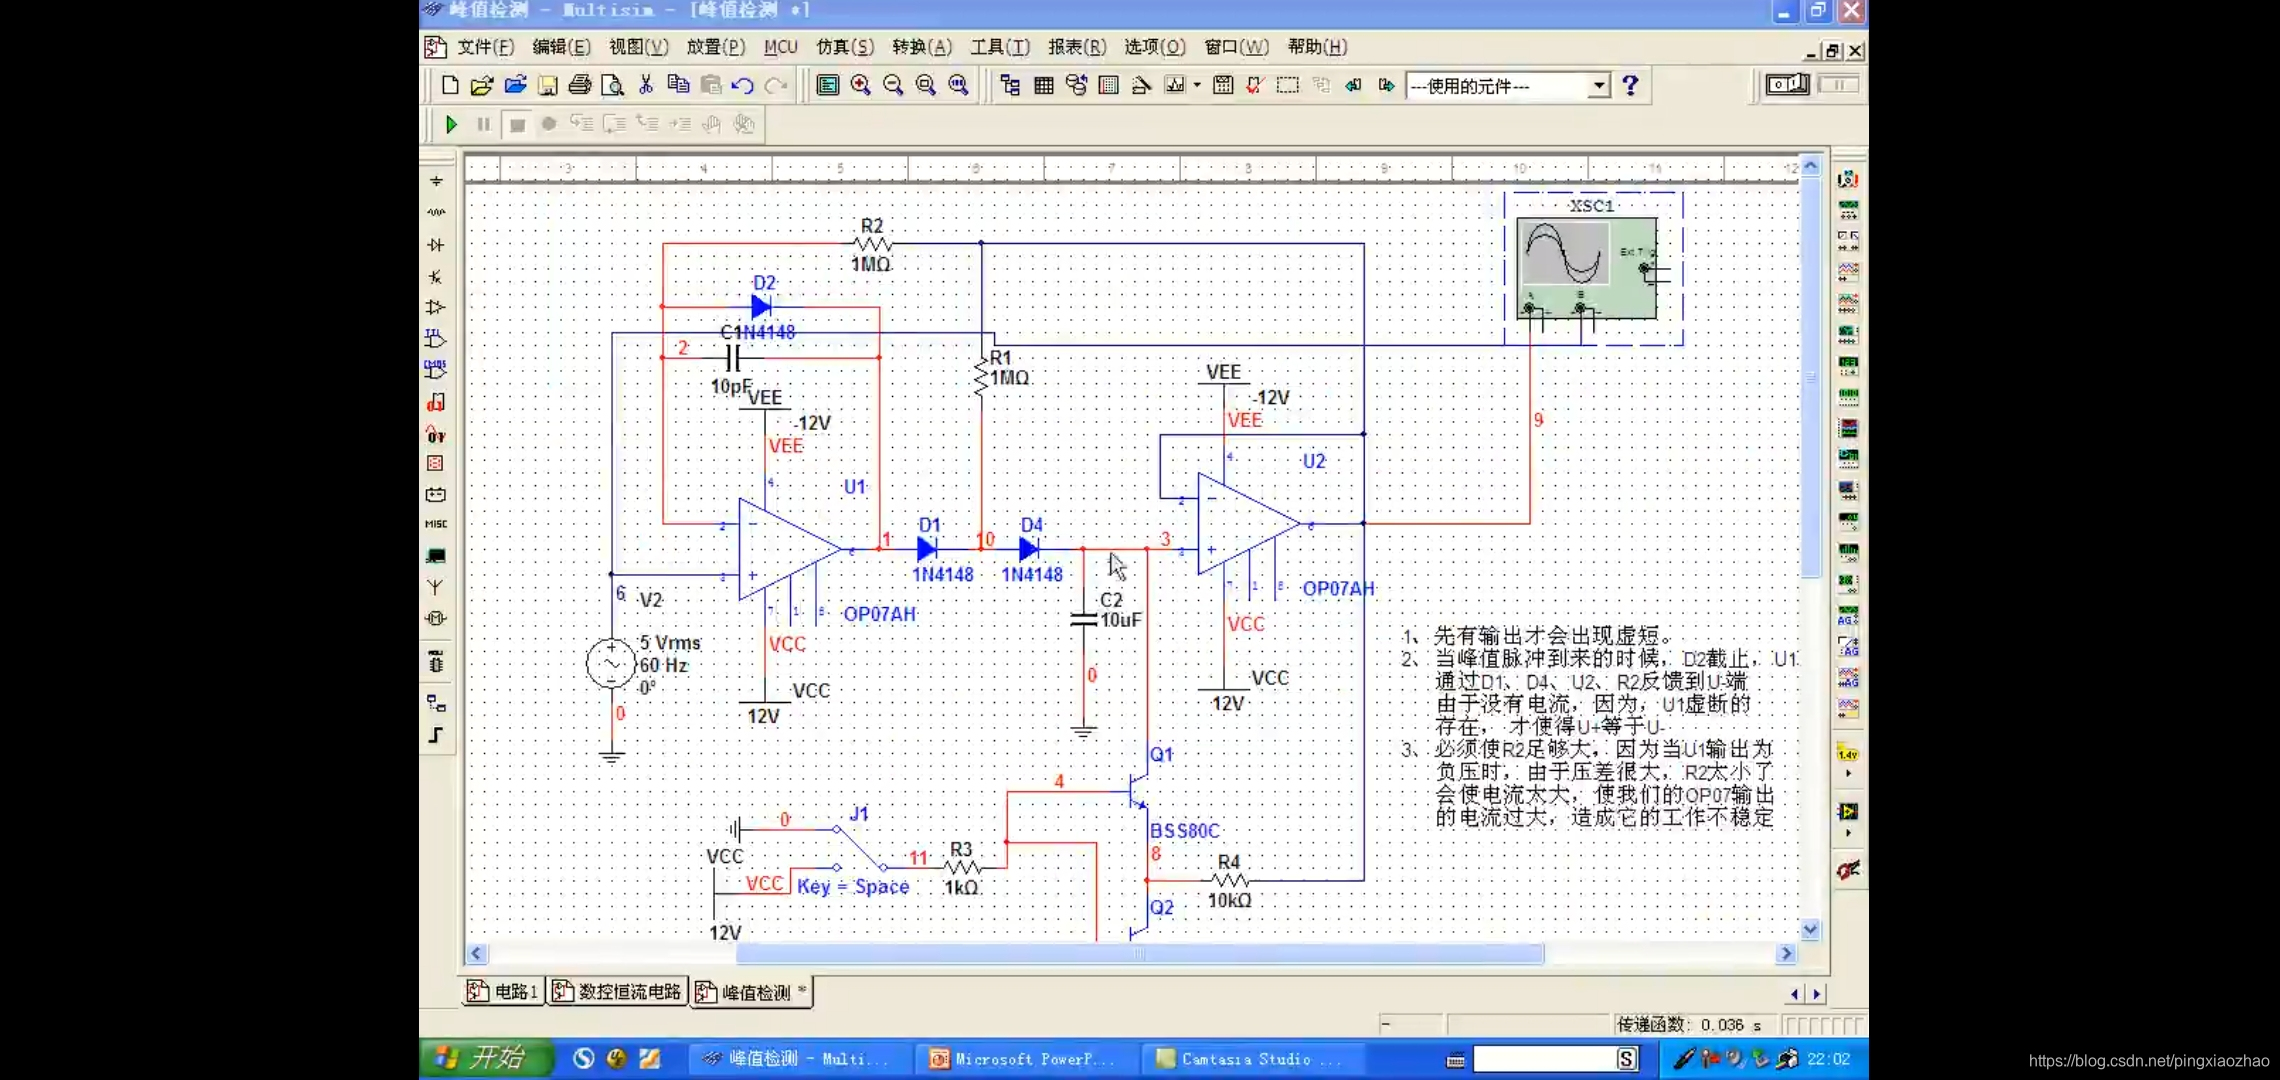The height and width of the screenshot is (1080, 2280).
Task: Switch to Microsoft PowerPoint taskbar button
Action: click(1022, 1058)
